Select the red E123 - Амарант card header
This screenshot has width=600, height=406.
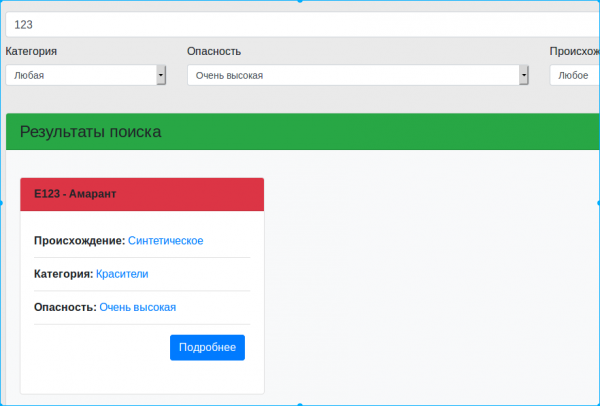tap(142, 194)
